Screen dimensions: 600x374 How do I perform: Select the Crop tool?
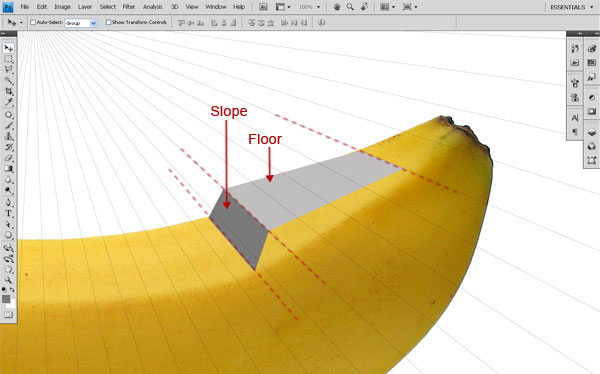pyautogui.click(x=8, y=91)
